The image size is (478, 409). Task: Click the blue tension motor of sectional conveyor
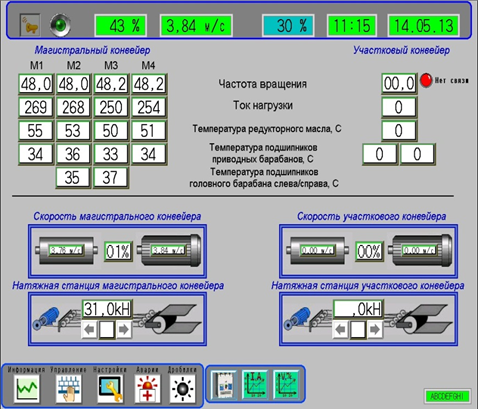pos(297,318)
